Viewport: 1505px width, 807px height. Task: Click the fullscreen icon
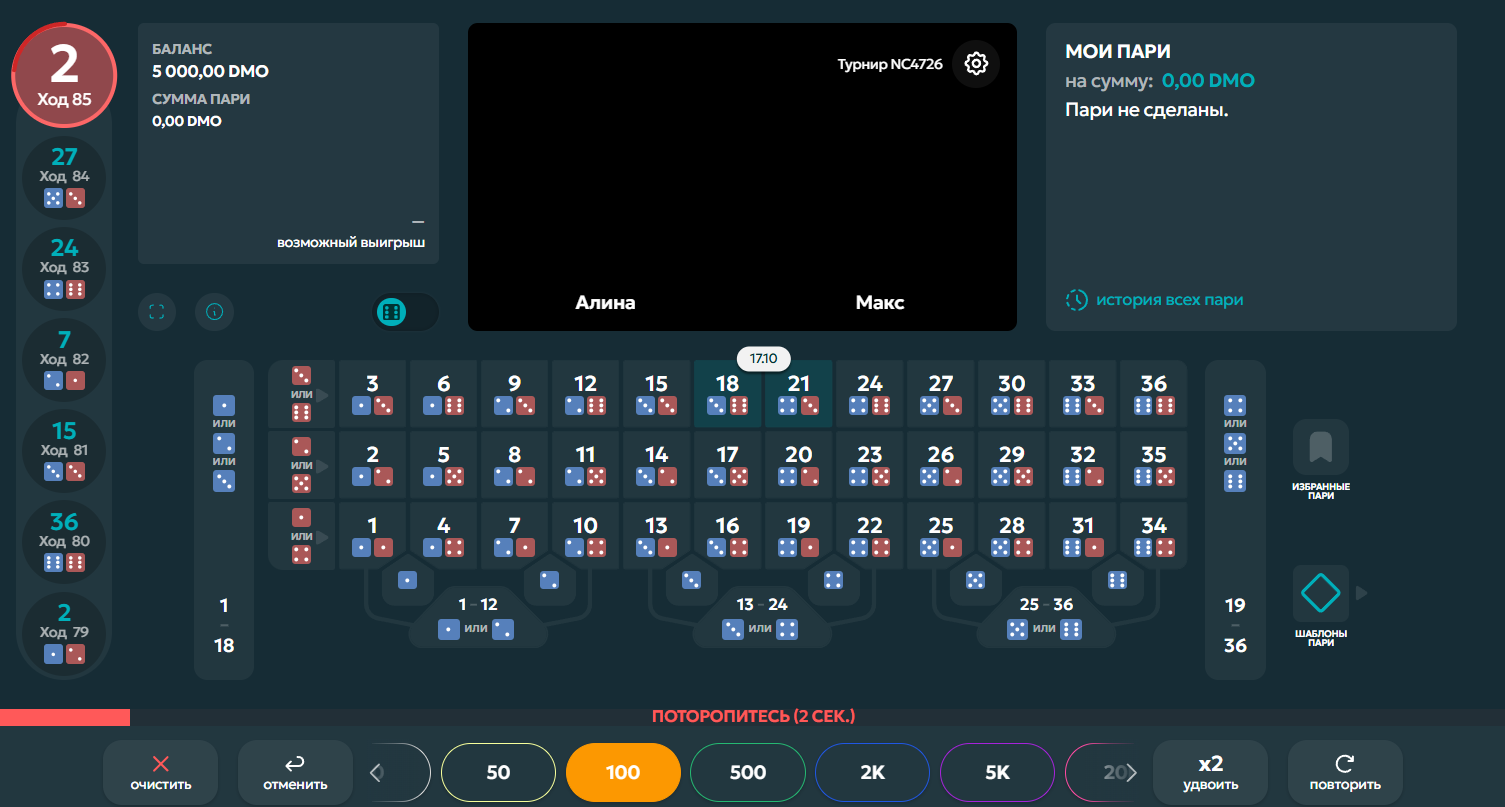pyautogui.click(x=156, y=312)
